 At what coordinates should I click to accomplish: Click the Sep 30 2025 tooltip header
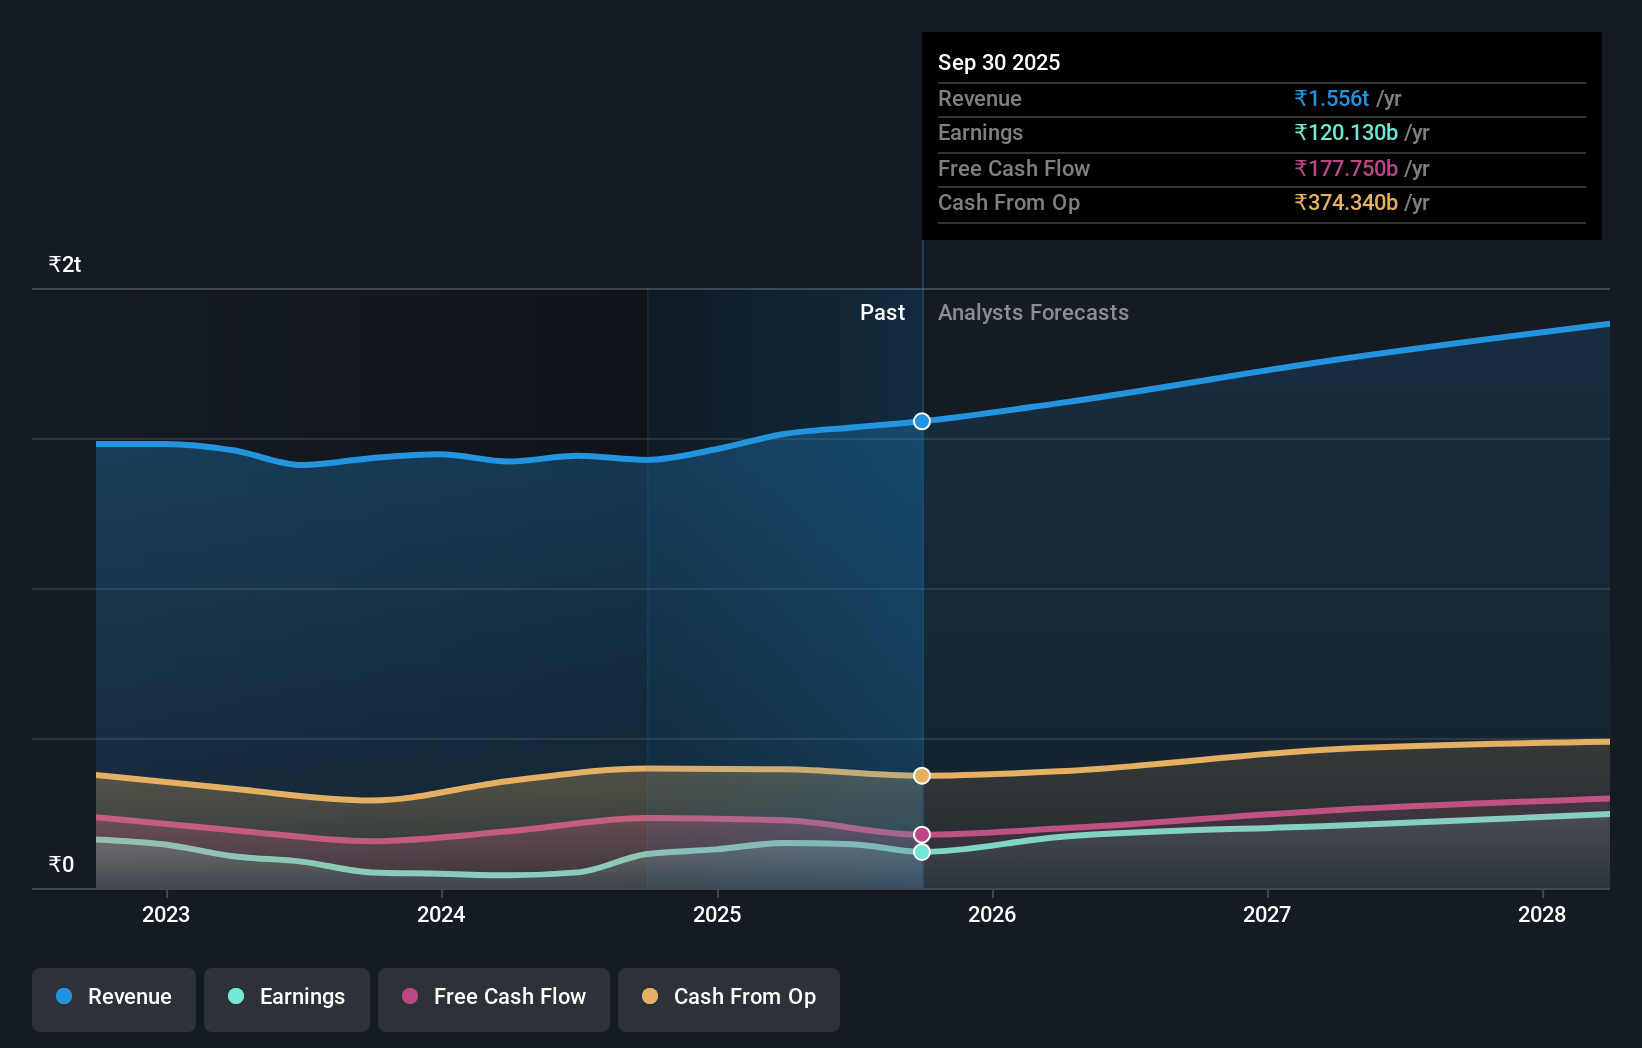click(x=999, y=62)
